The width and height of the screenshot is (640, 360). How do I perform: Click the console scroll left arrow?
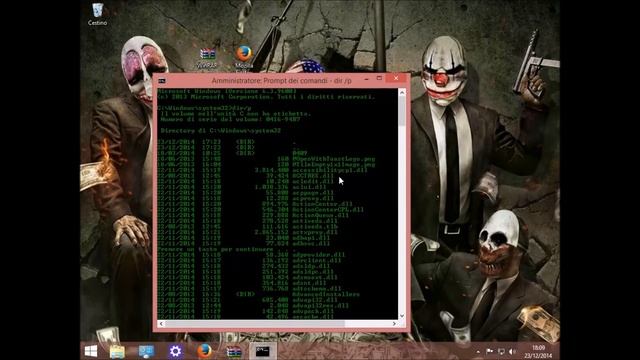pos(161,324)
